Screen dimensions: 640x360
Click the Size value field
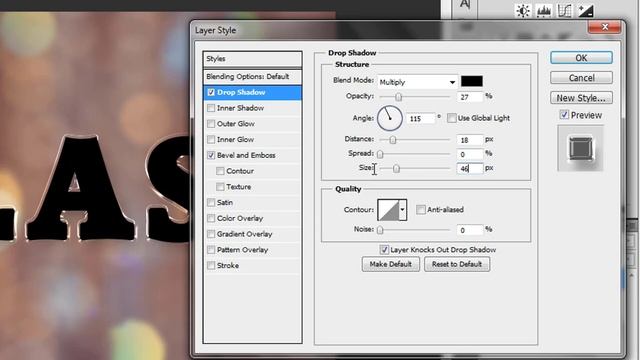pos(470,168)
